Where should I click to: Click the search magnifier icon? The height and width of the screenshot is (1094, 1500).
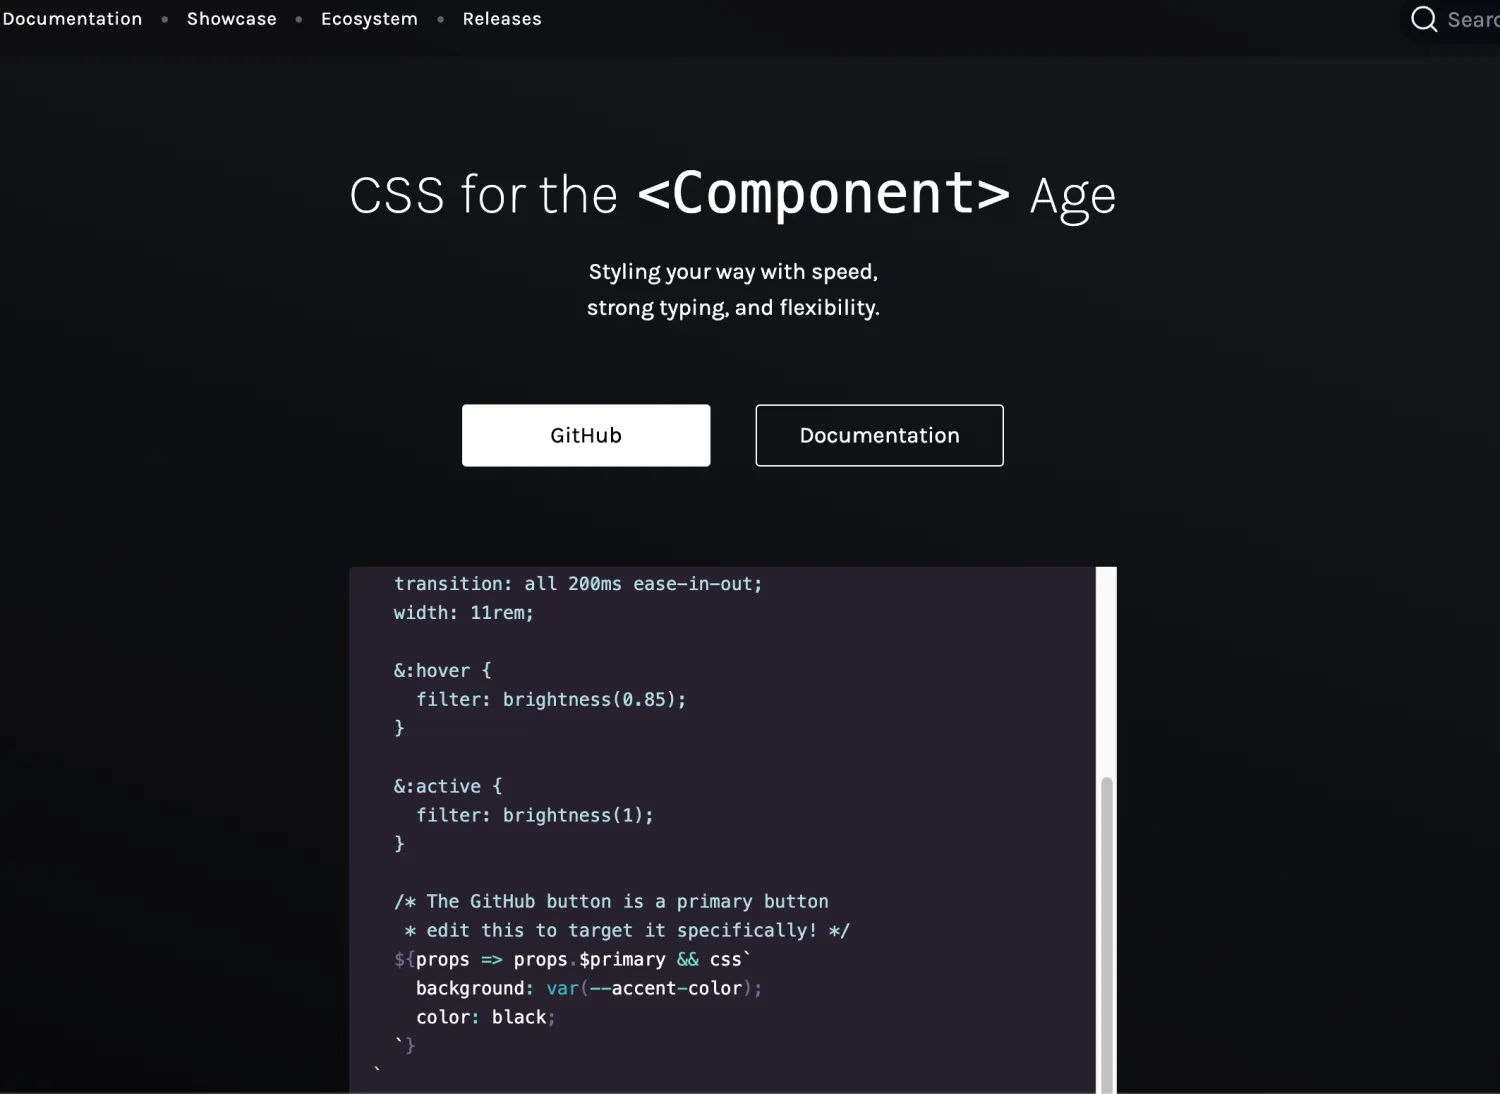click(1423, 19)
